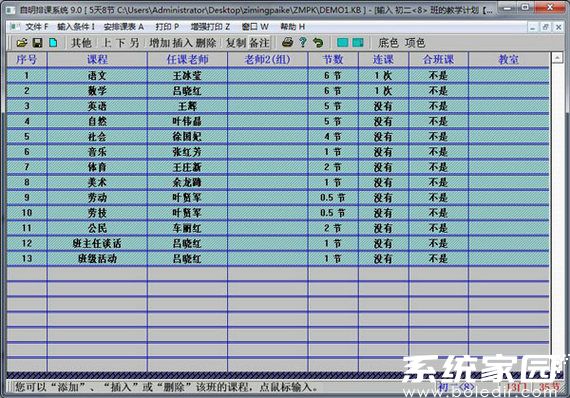This screenshot has height=398, width=570.
Task: Select the 劳动 course cell
Action: 97,198
